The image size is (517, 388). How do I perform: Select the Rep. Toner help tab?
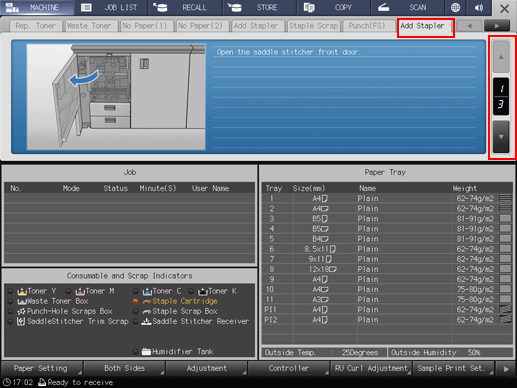click(x=35, y=26)
